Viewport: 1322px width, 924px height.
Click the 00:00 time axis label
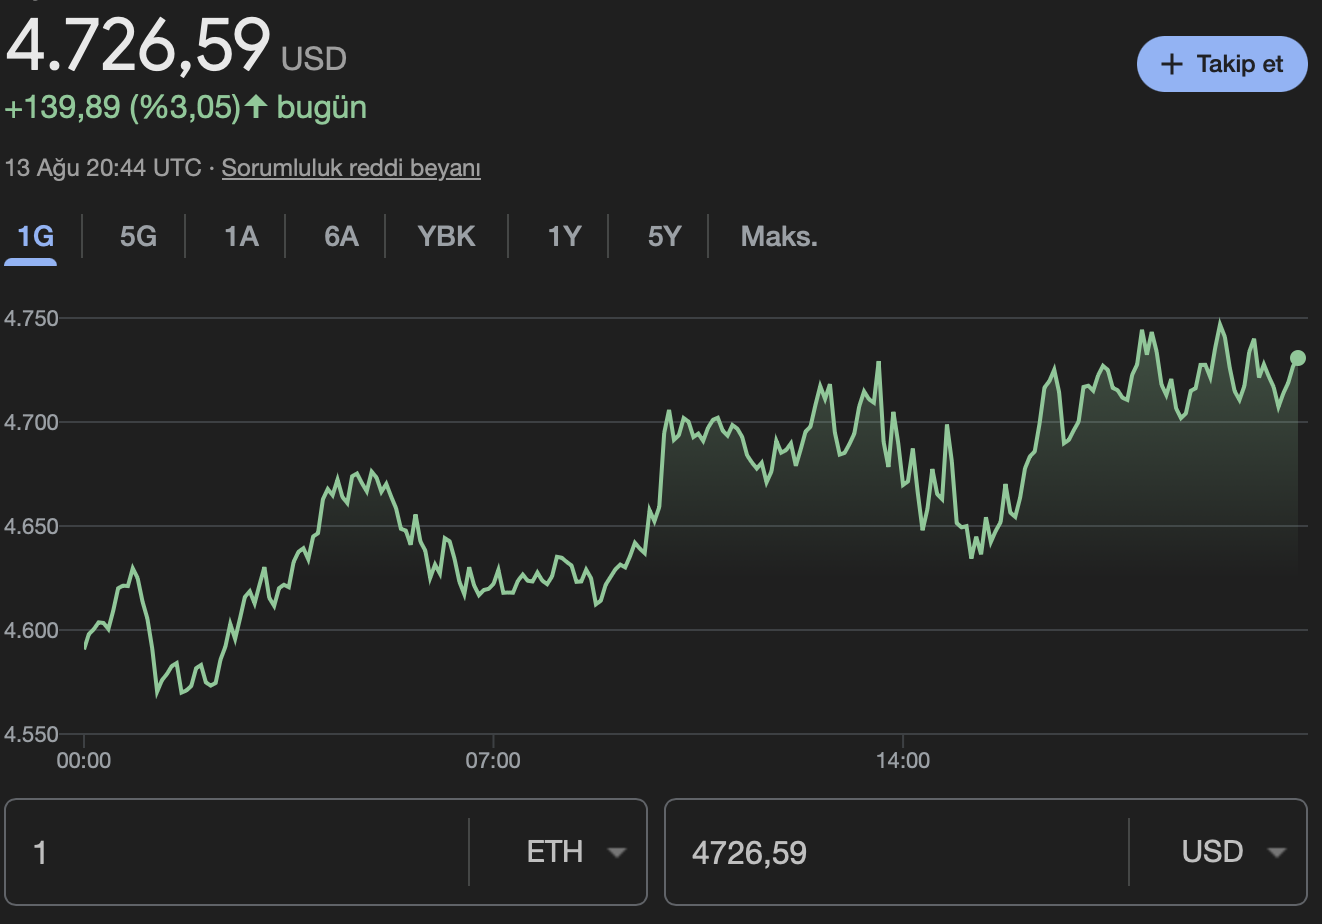click(84, 761)
